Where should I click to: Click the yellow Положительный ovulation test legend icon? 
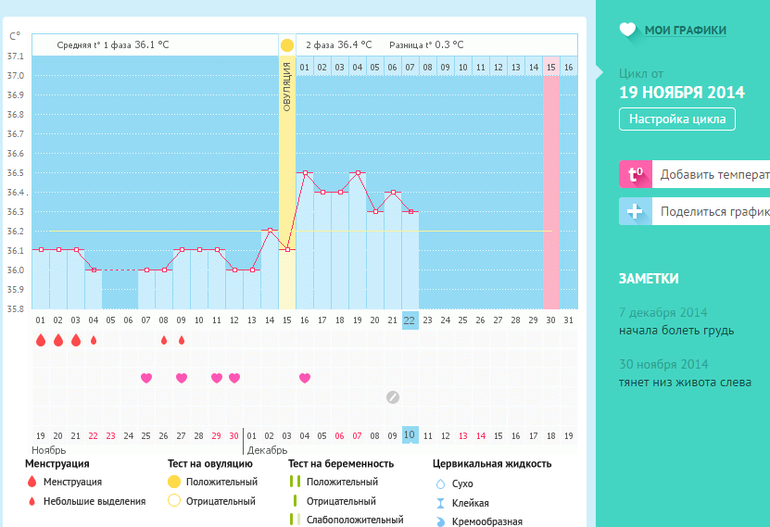174,482
